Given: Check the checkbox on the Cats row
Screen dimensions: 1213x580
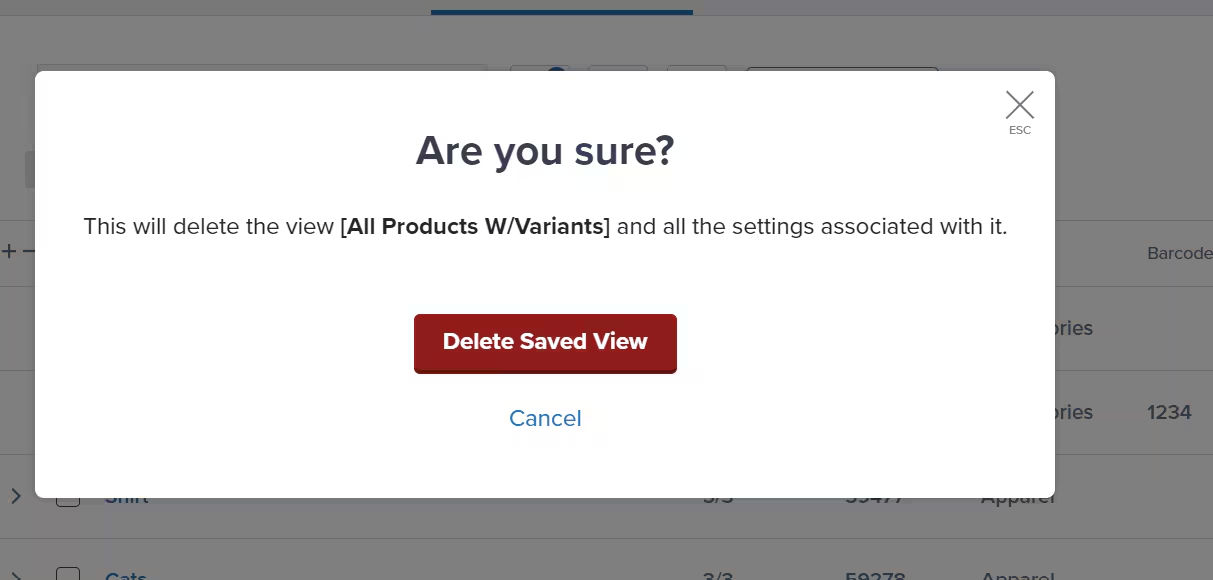Looking at the screenshot, I should click(x=68, y=574).
